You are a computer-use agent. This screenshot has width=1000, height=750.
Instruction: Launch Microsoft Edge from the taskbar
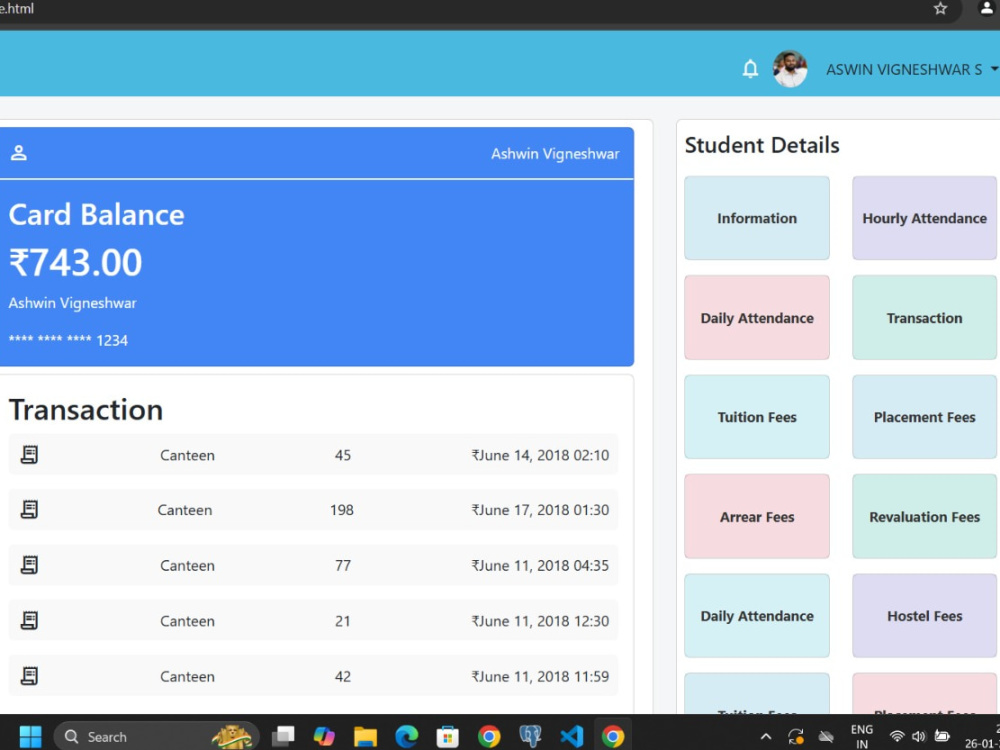tap(406, 737)
